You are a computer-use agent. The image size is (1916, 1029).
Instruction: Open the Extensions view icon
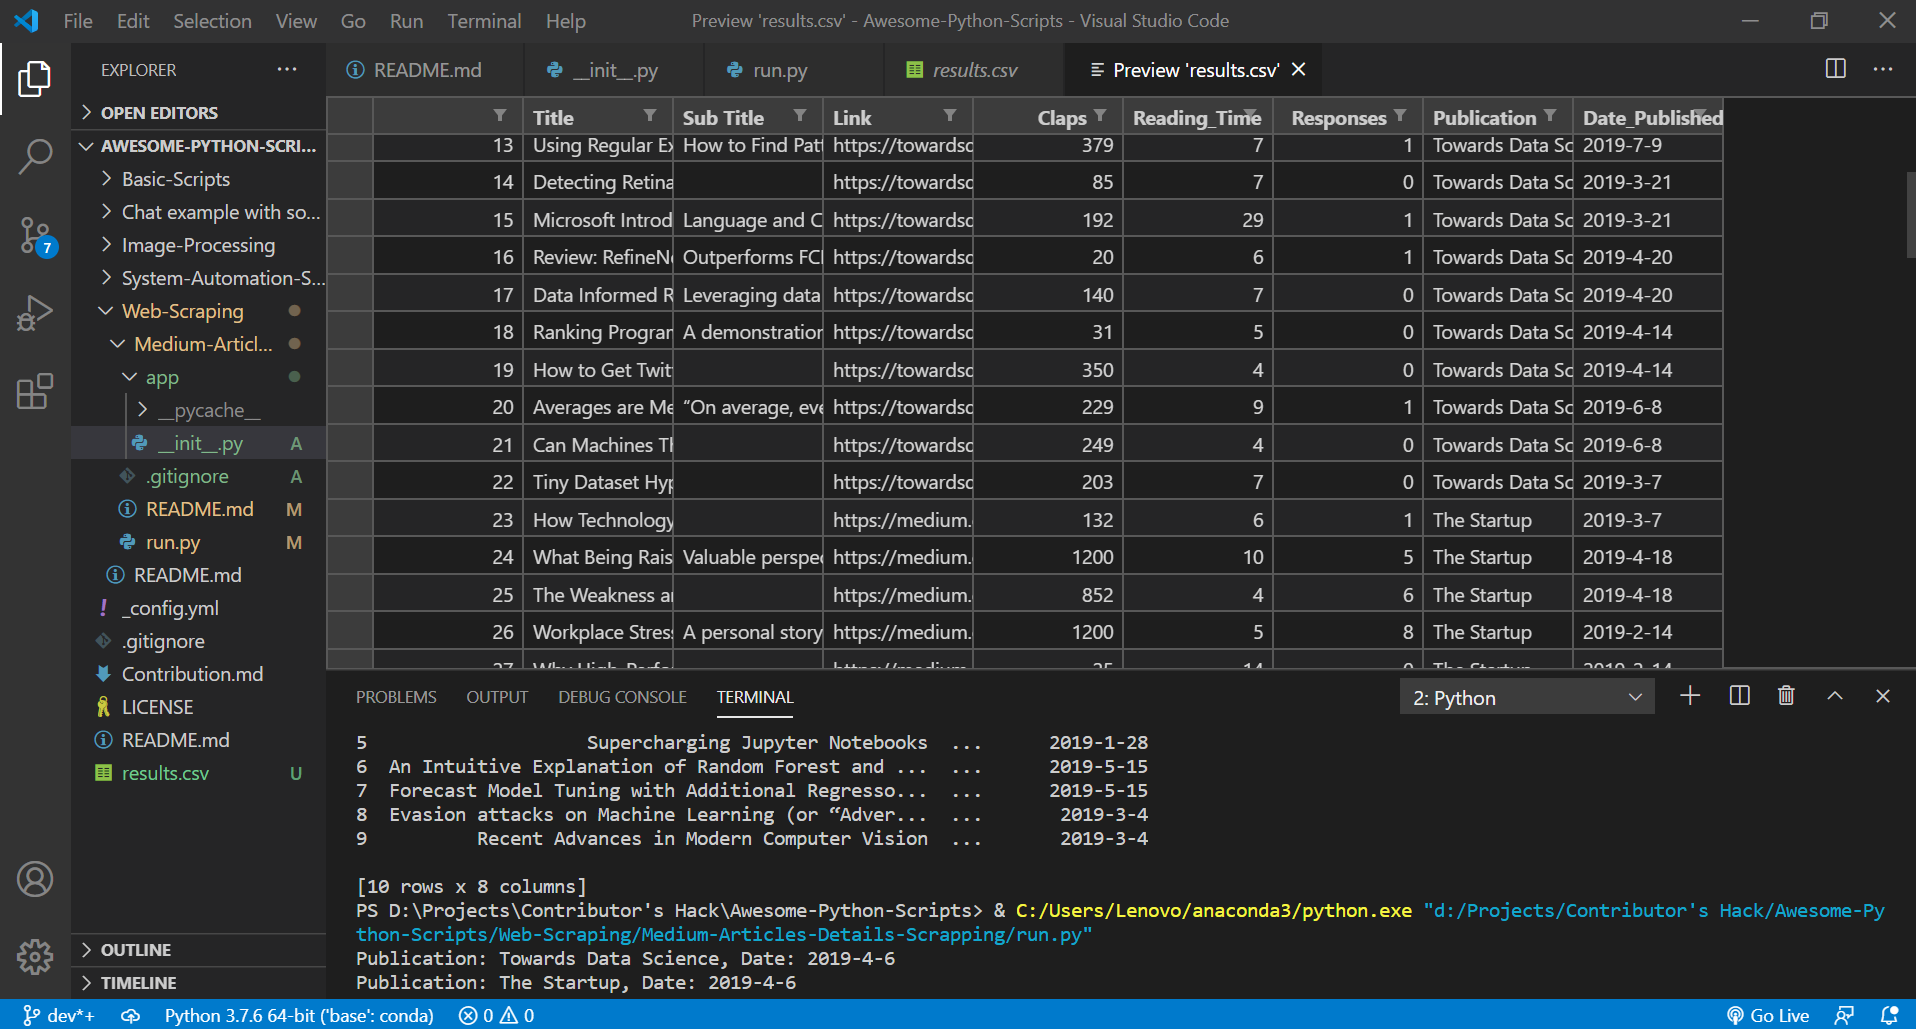coord(35,391)
